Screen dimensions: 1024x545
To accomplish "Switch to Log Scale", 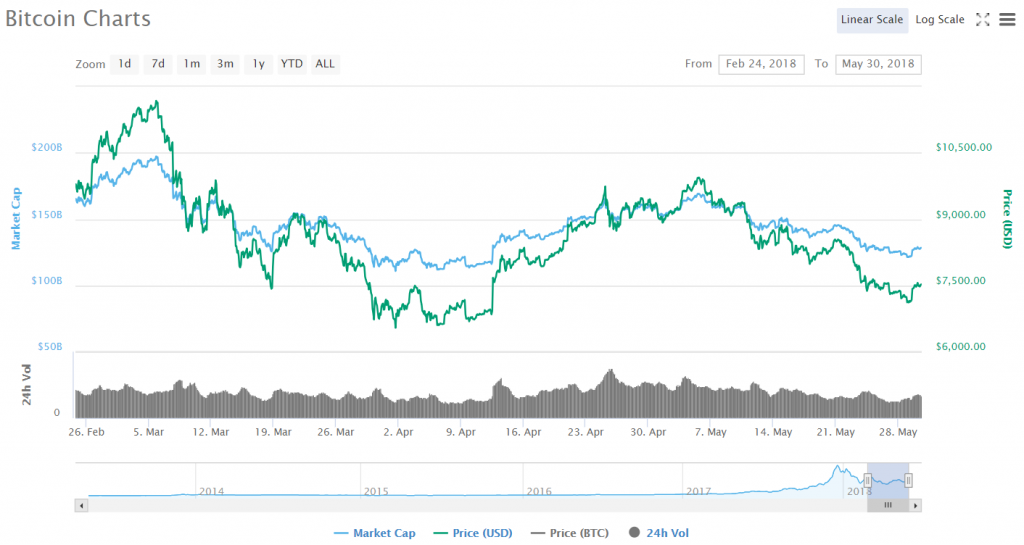I will coord(940,20).
